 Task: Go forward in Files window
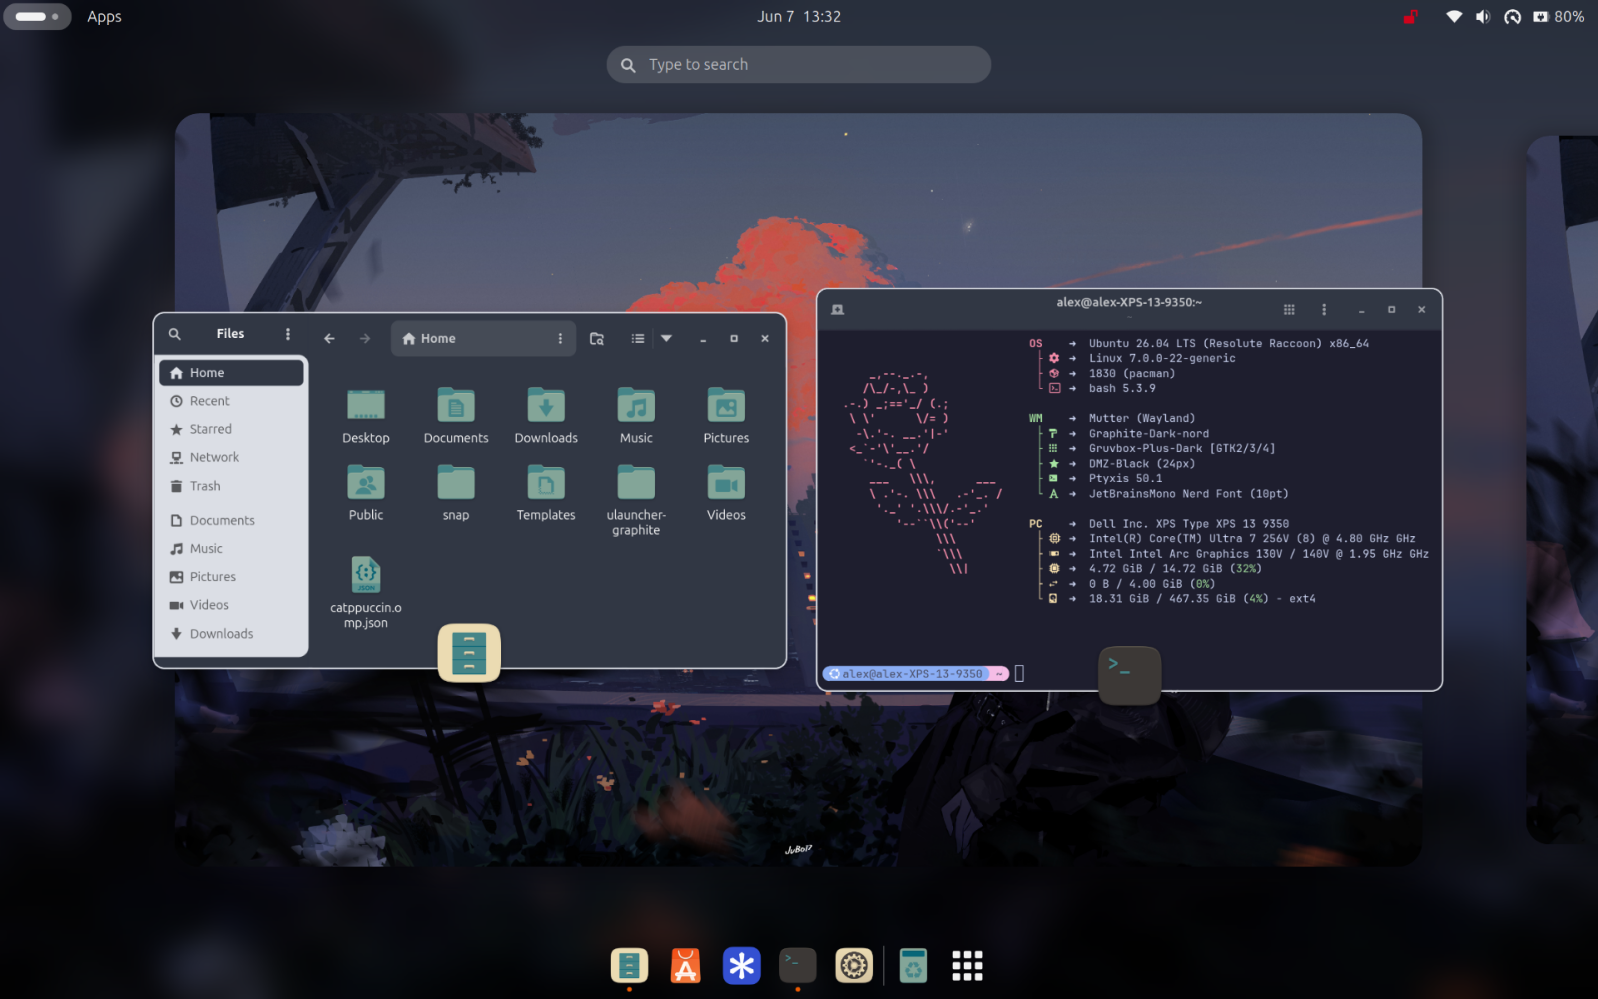pos(365,339)
